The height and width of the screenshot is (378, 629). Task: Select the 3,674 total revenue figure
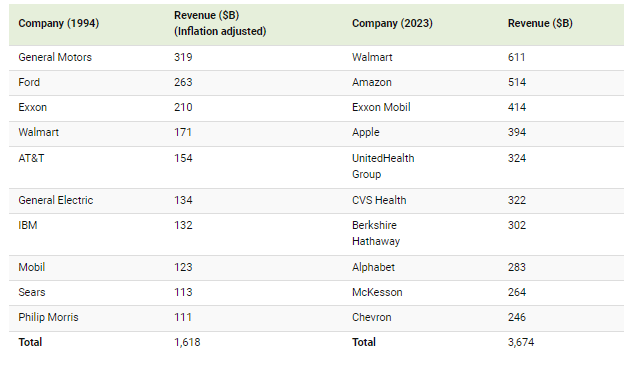(521, 342)
